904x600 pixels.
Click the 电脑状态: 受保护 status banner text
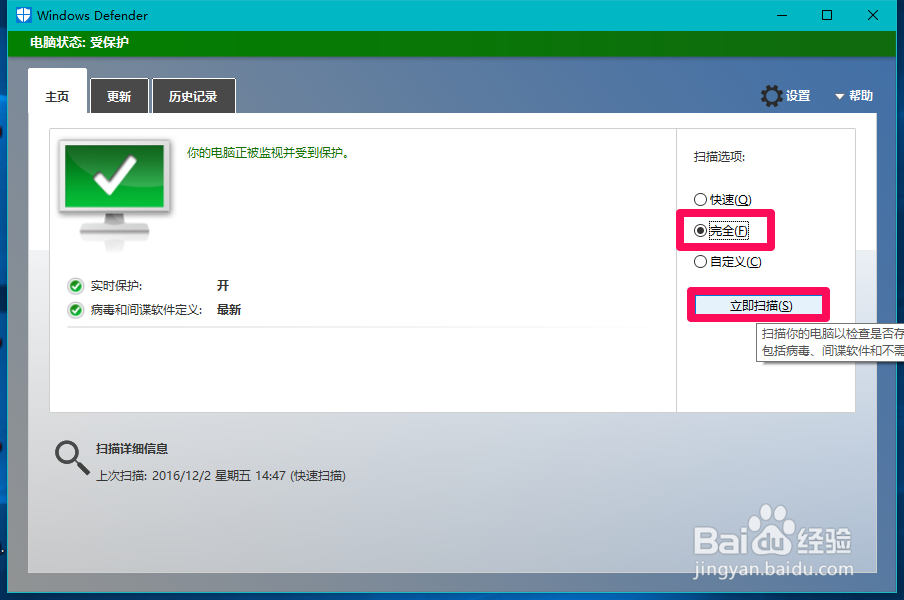pos(80,42)
